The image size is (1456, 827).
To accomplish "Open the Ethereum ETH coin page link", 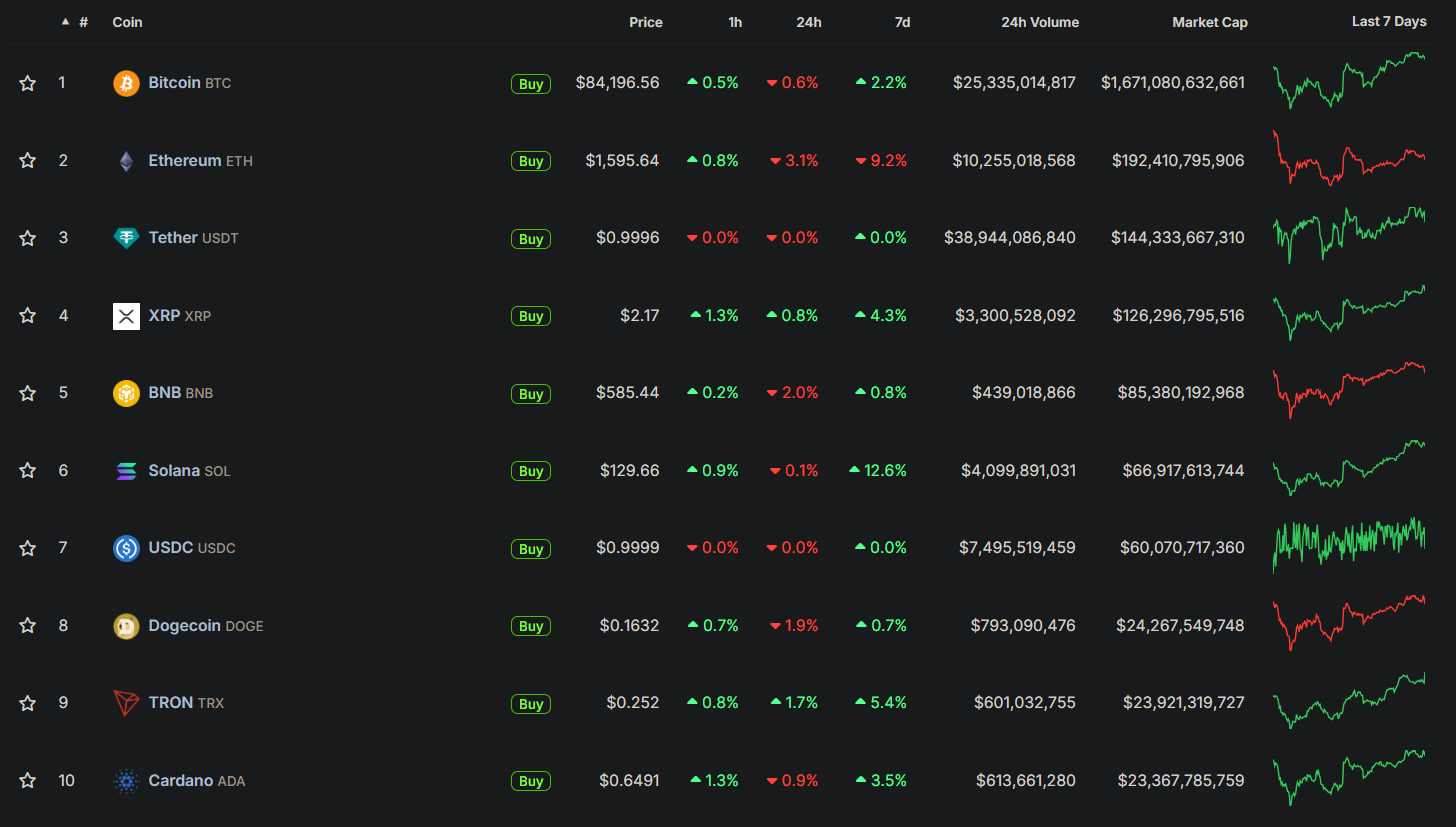I will (201, 160).
